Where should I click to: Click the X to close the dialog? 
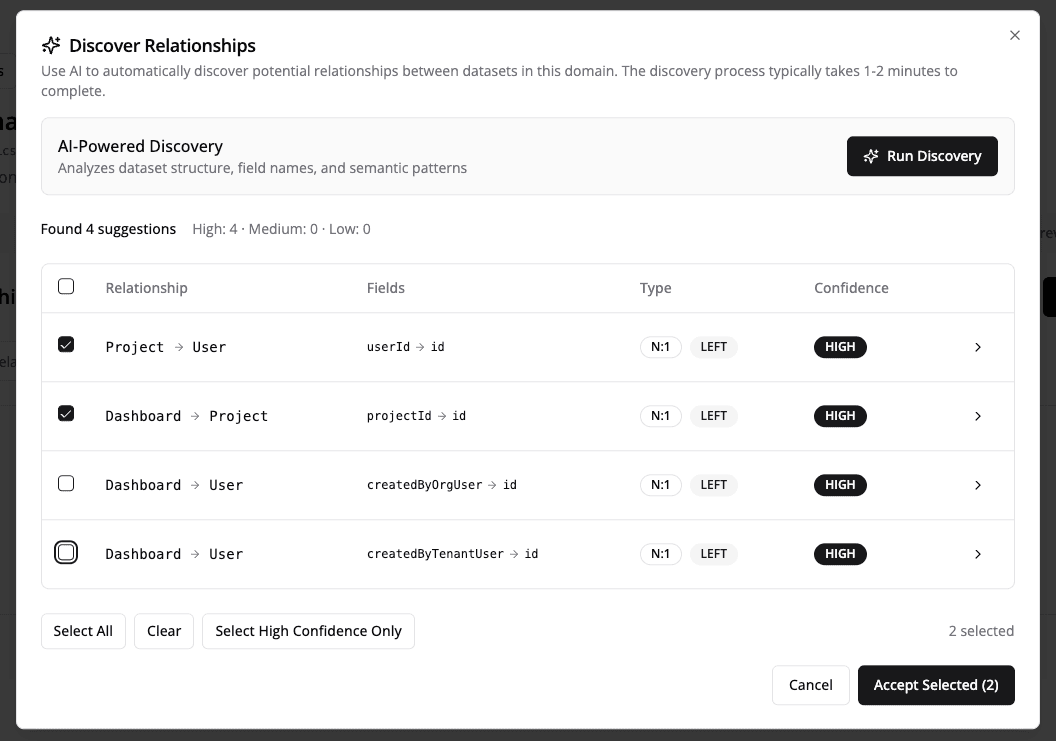(1015, 35)
